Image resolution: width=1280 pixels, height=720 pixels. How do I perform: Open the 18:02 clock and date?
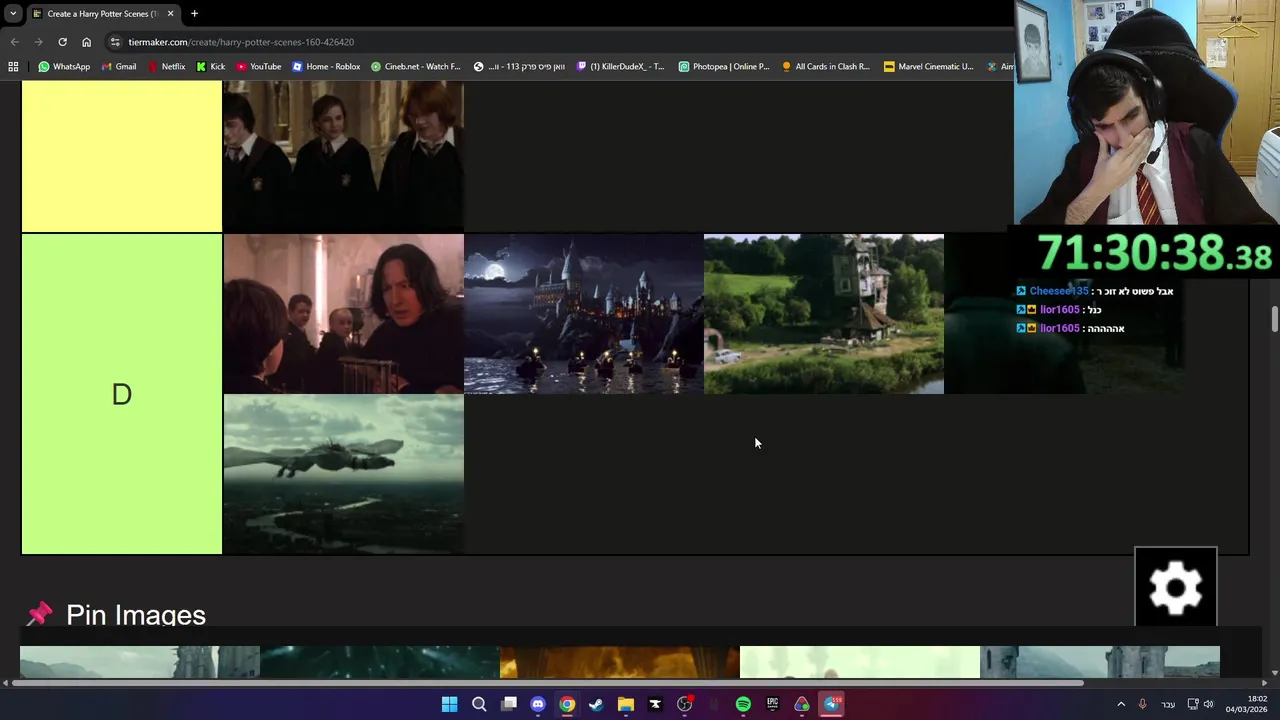point(1249,704)
